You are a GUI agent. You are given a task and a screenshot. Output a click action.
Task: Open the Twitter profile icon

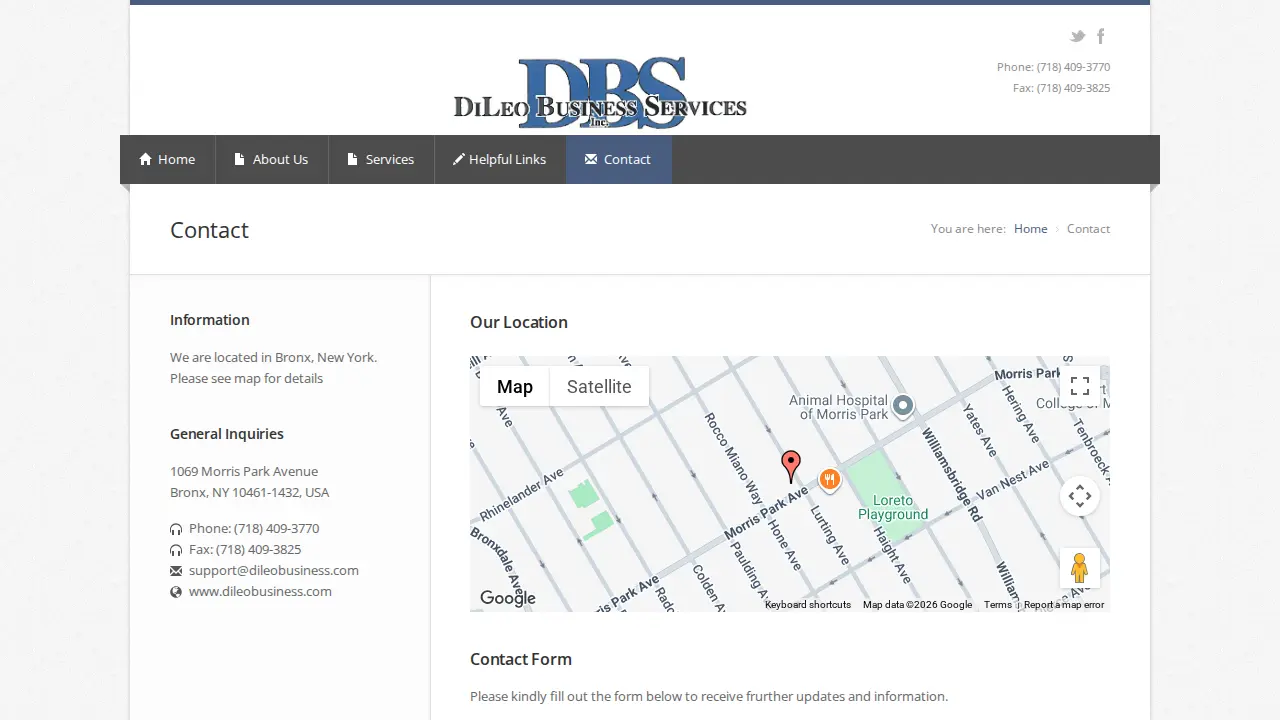[1077, 36]
